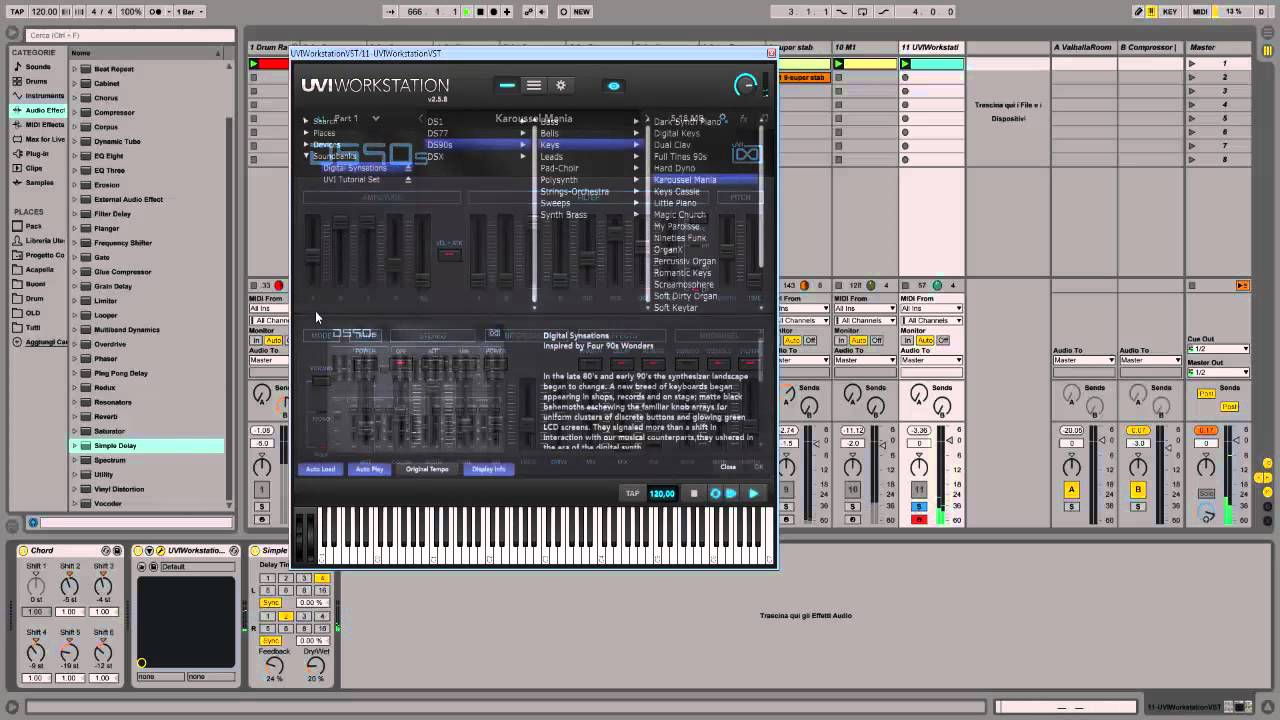Image resolution: width=1280 pixels, height=720 pixels.
Task: Adjust Simple Delay Feedback knob
Action: coord(273,666)
